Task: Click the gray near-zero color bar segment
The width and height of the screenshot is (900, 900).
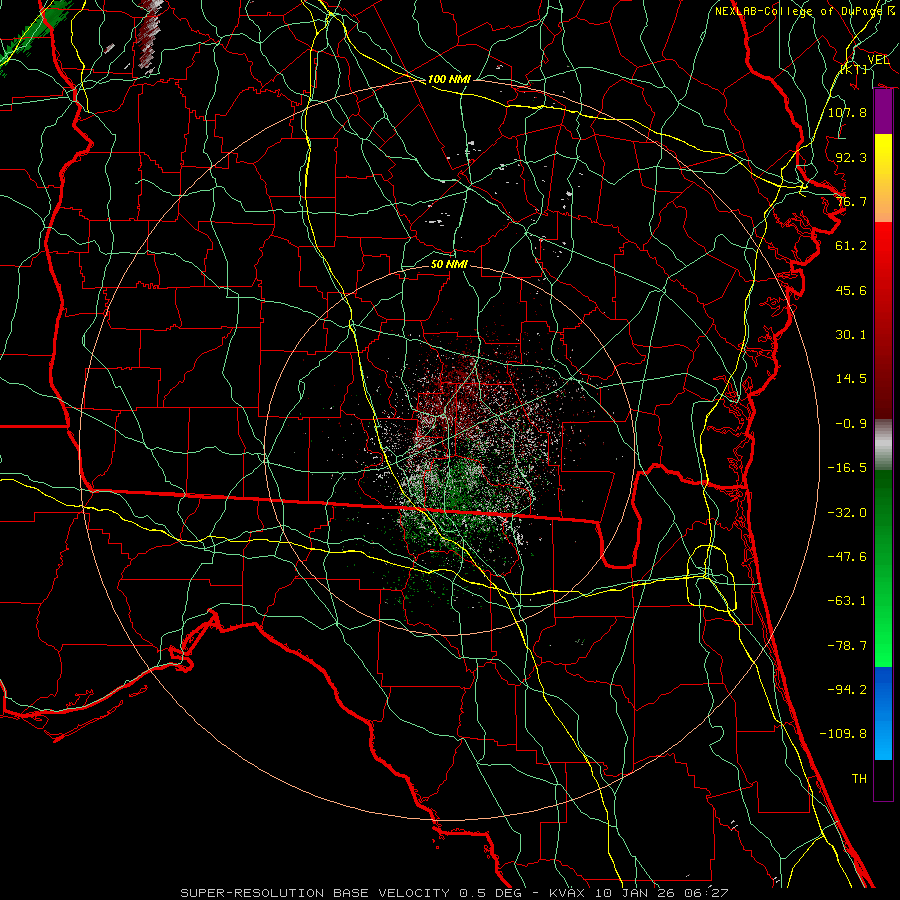Action: tap(883, 445)
